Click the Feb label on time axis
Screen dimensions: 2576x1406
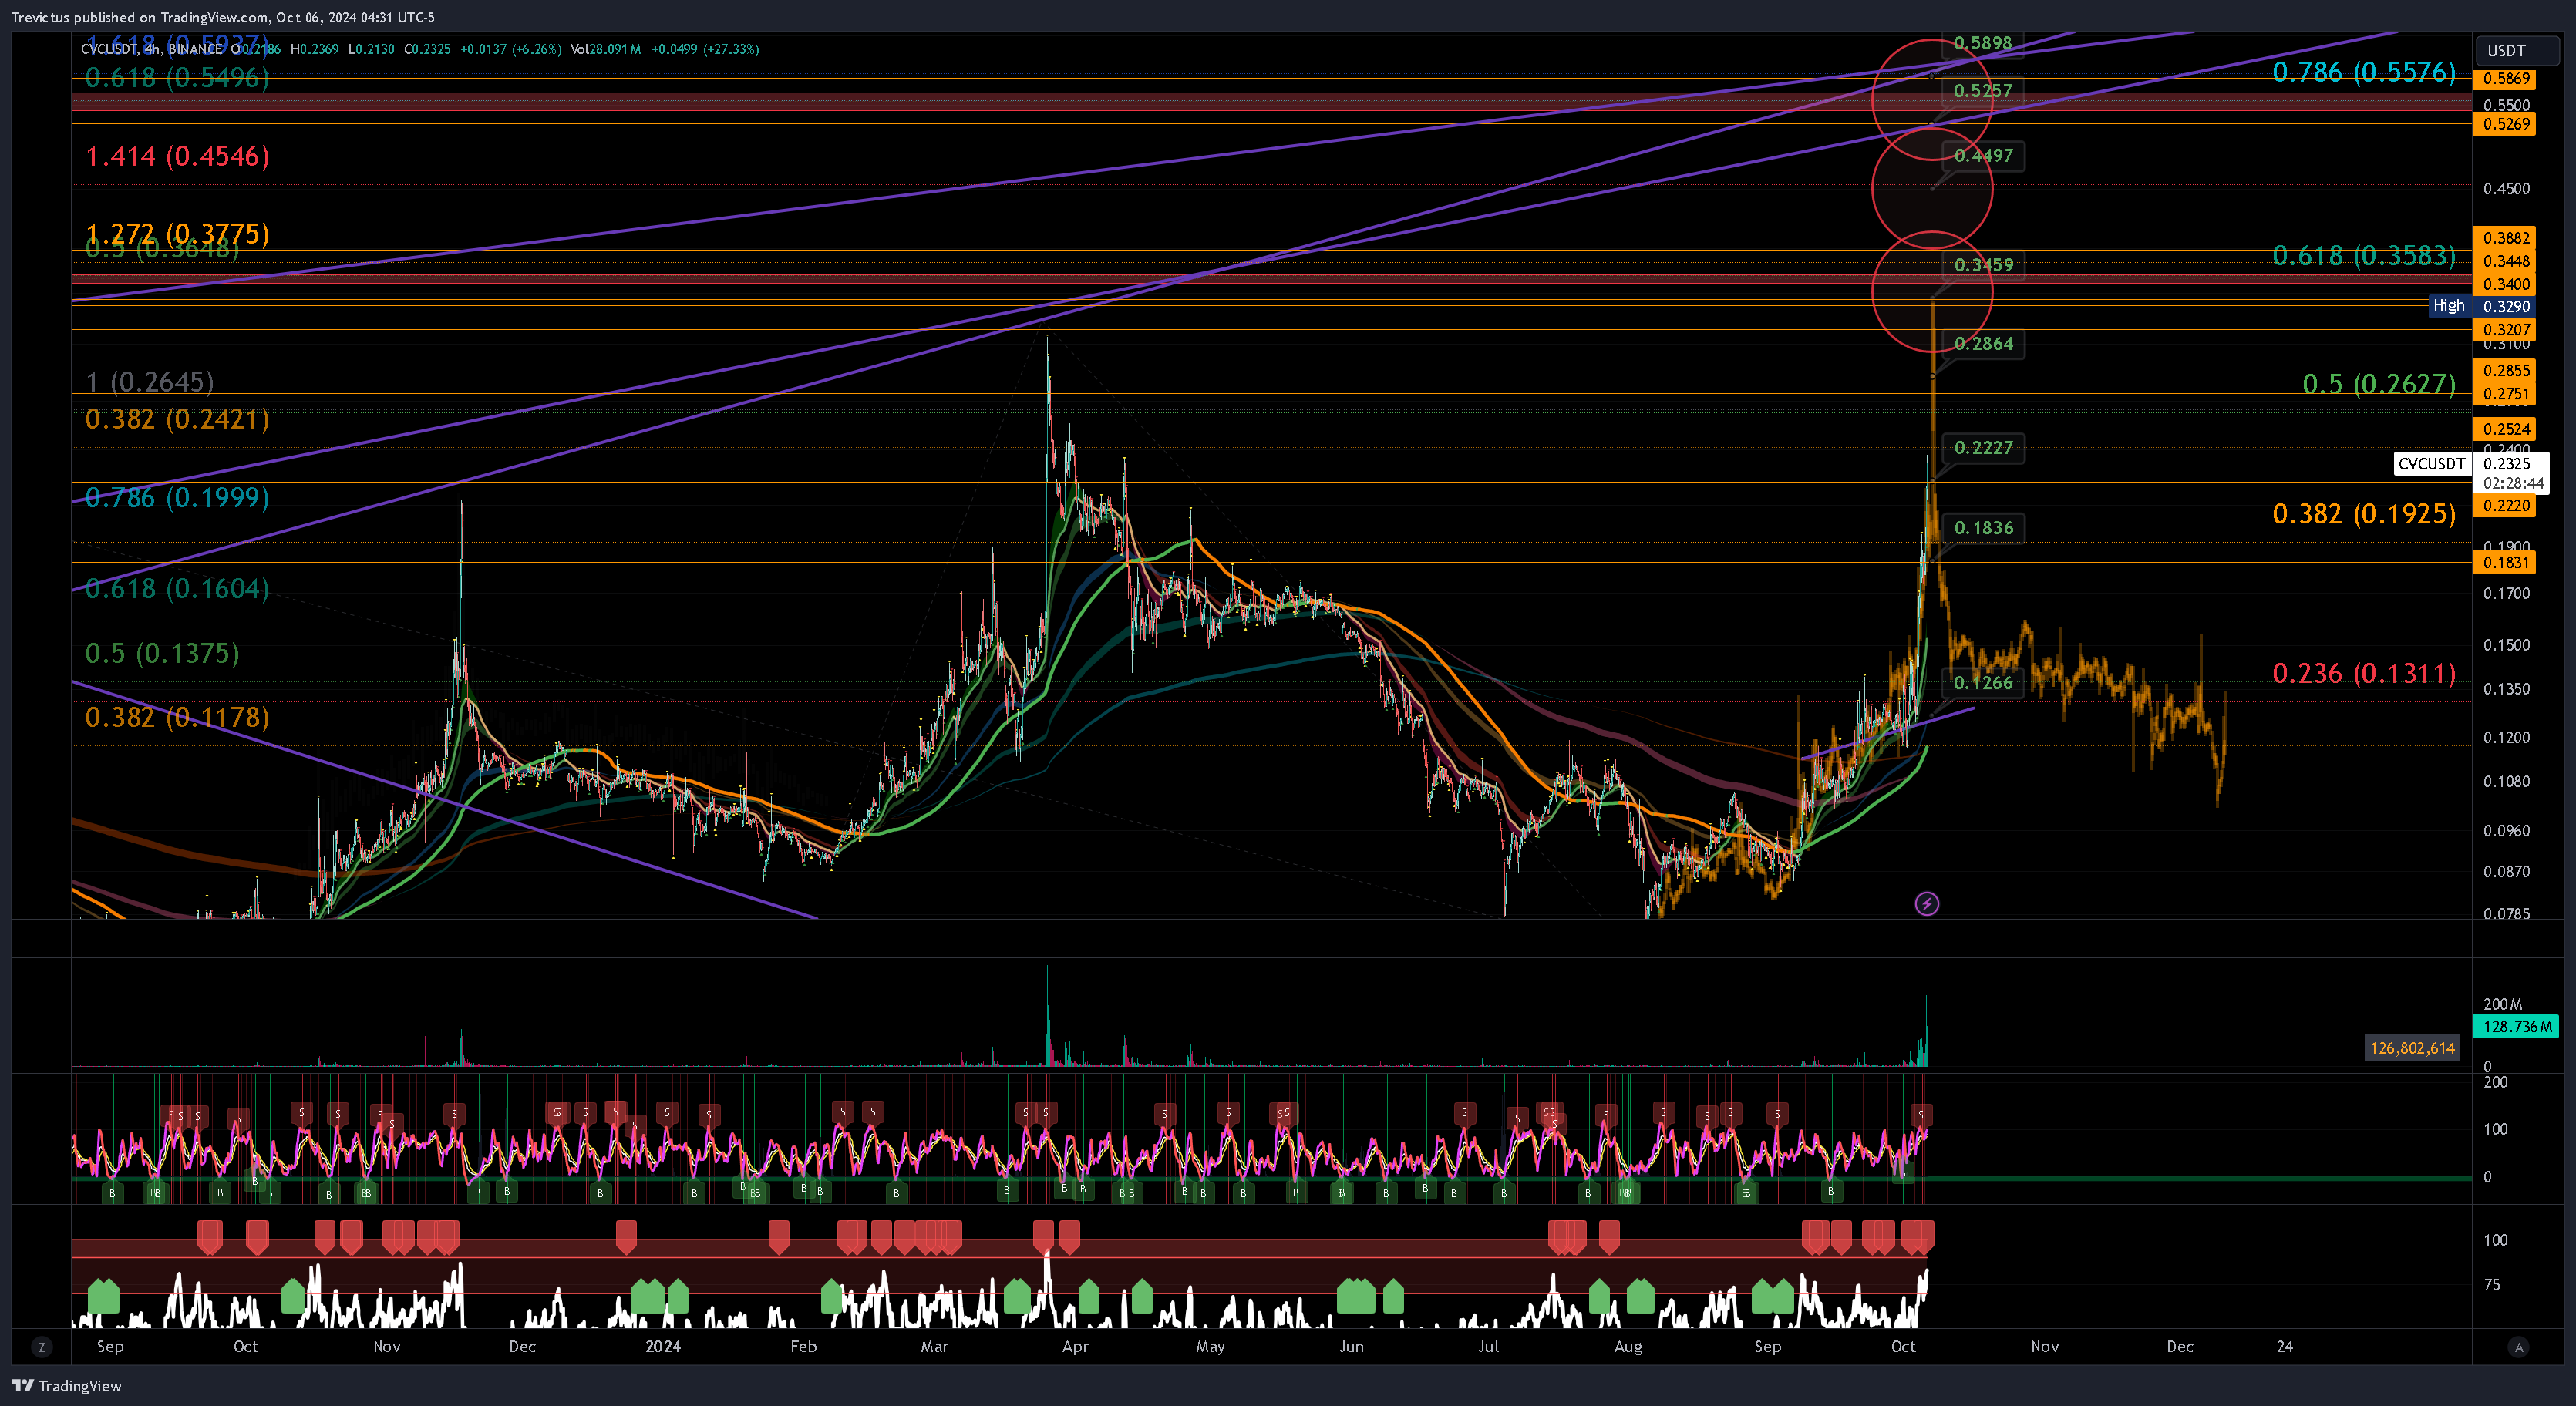click(x=803, y=1346)
